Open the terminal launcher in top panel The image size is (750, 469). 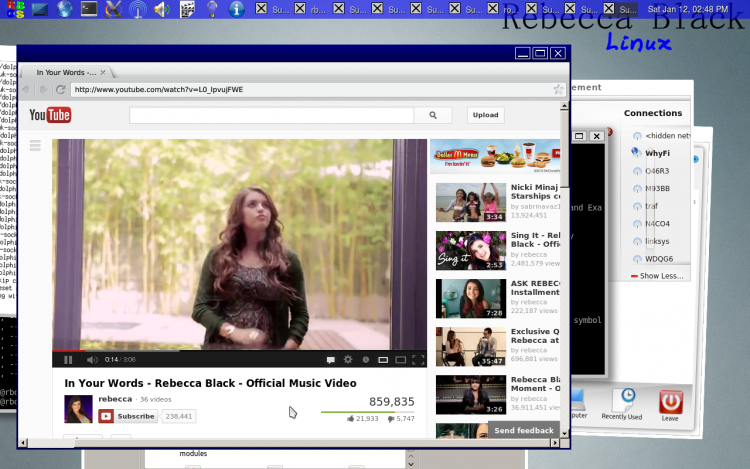pyautogui.click(x=89, y=9)
